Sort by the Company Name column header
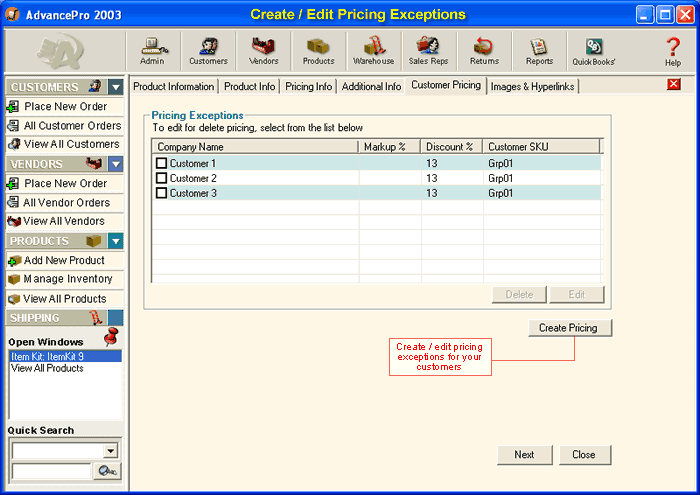700x495 pixels. (255, 147)
